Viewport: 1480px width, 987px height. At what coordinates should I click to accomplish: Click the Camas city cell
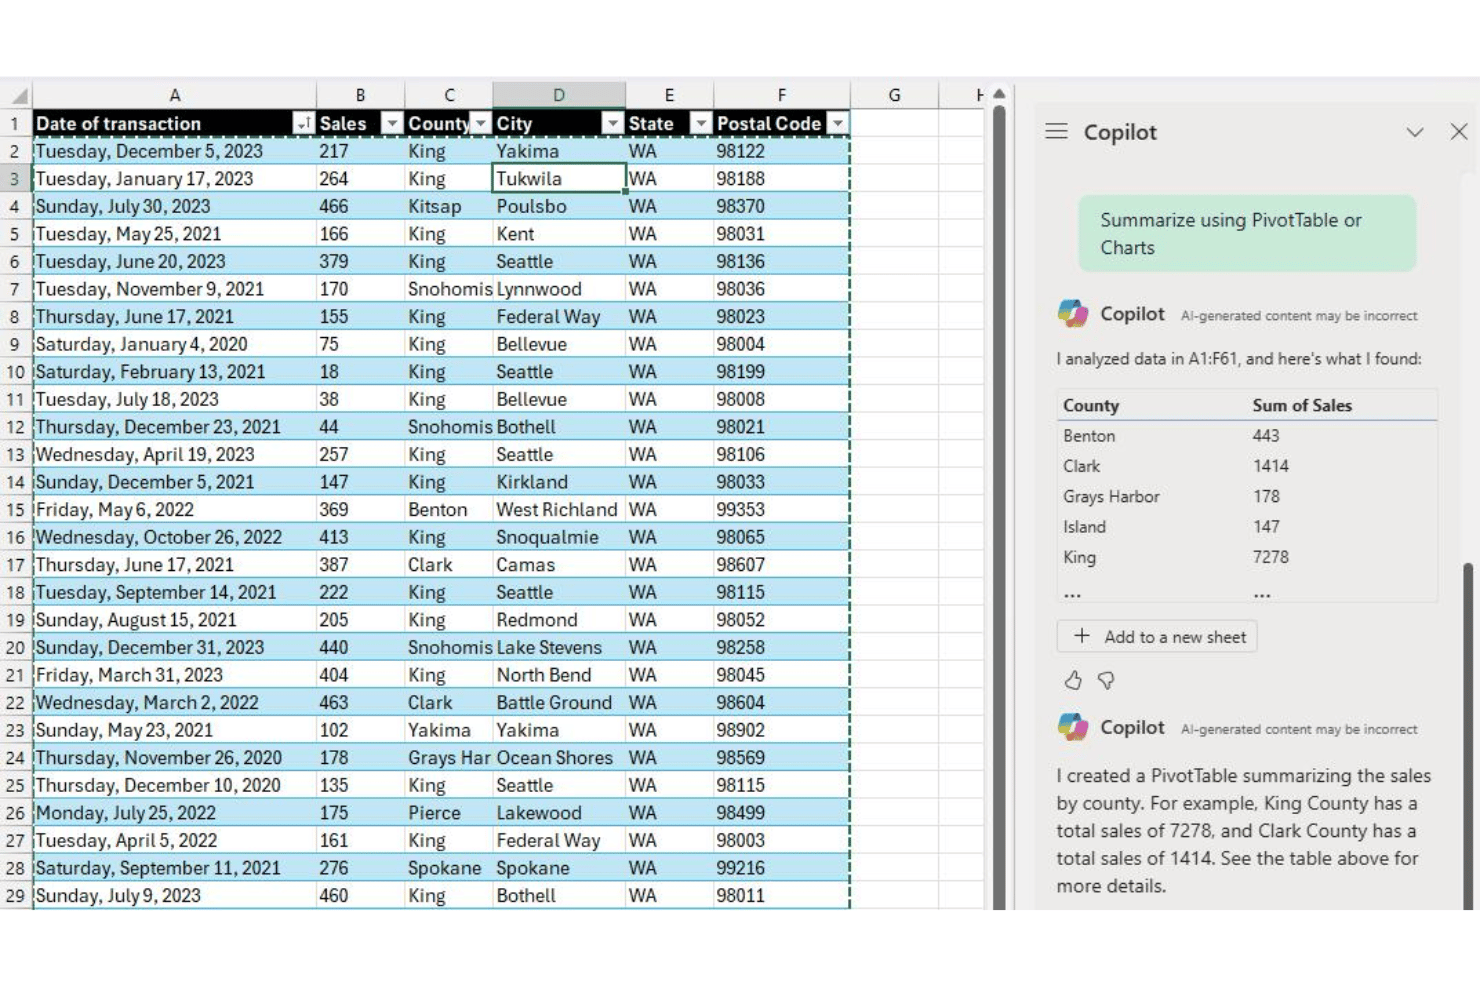click(x=559, y=565)
